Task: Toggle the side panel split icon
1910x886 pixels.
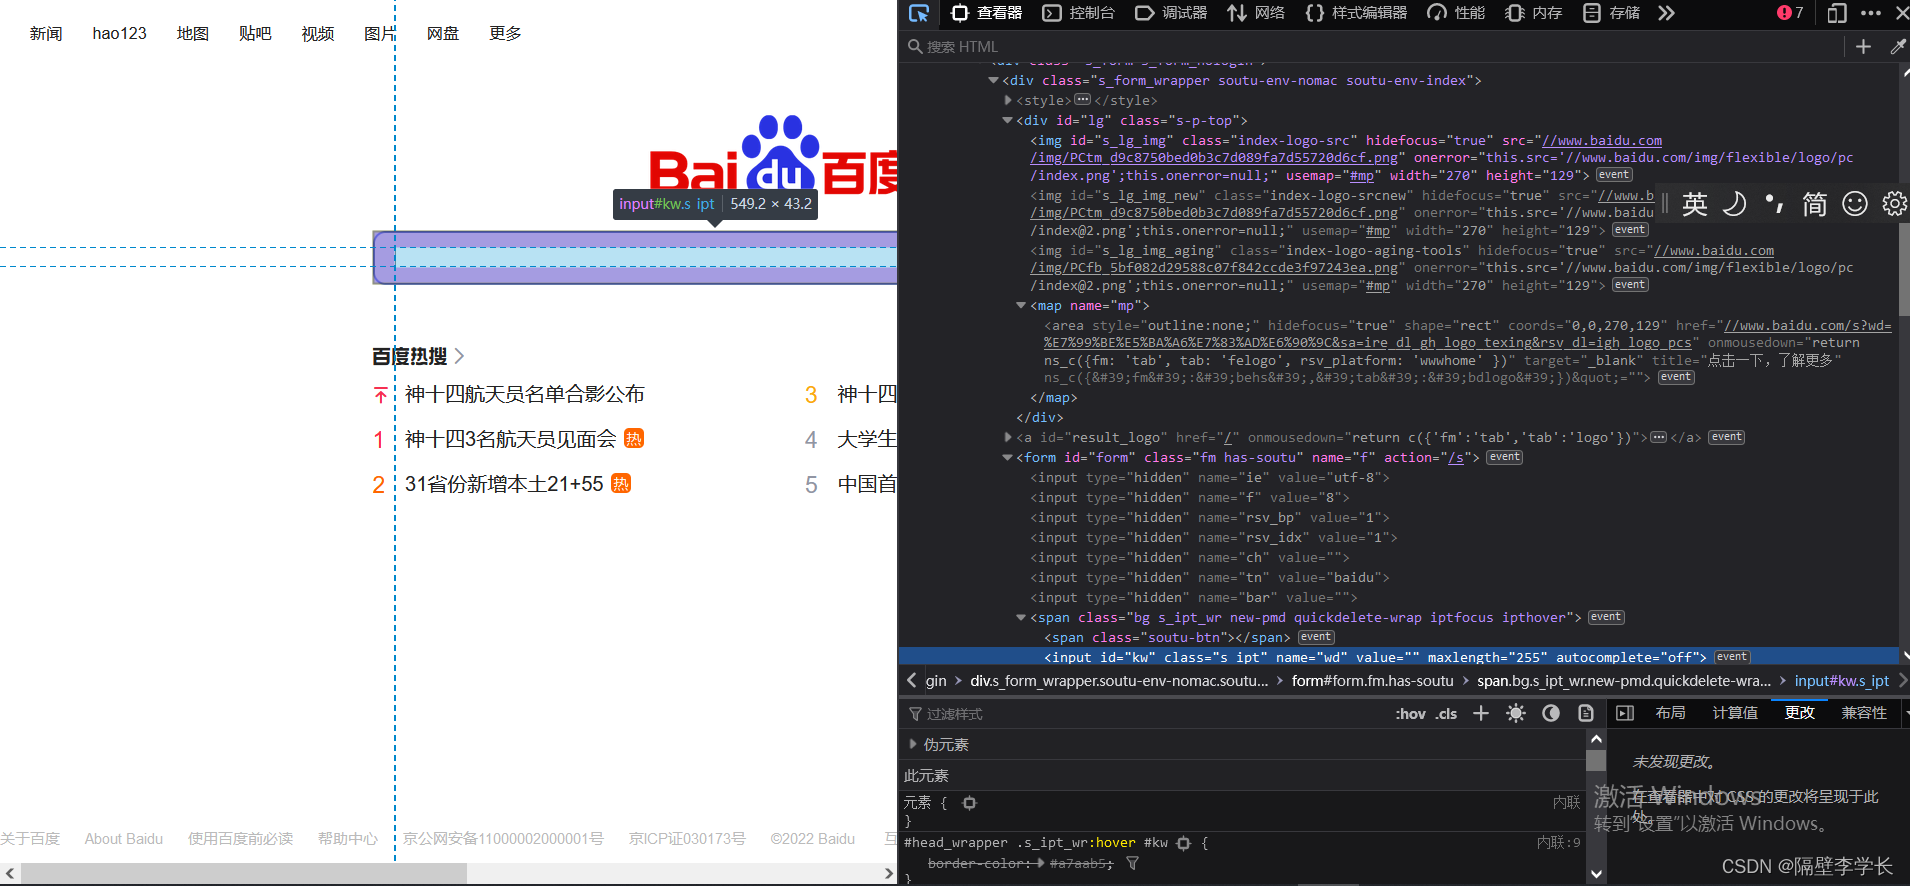Action: coord(1625,713)
